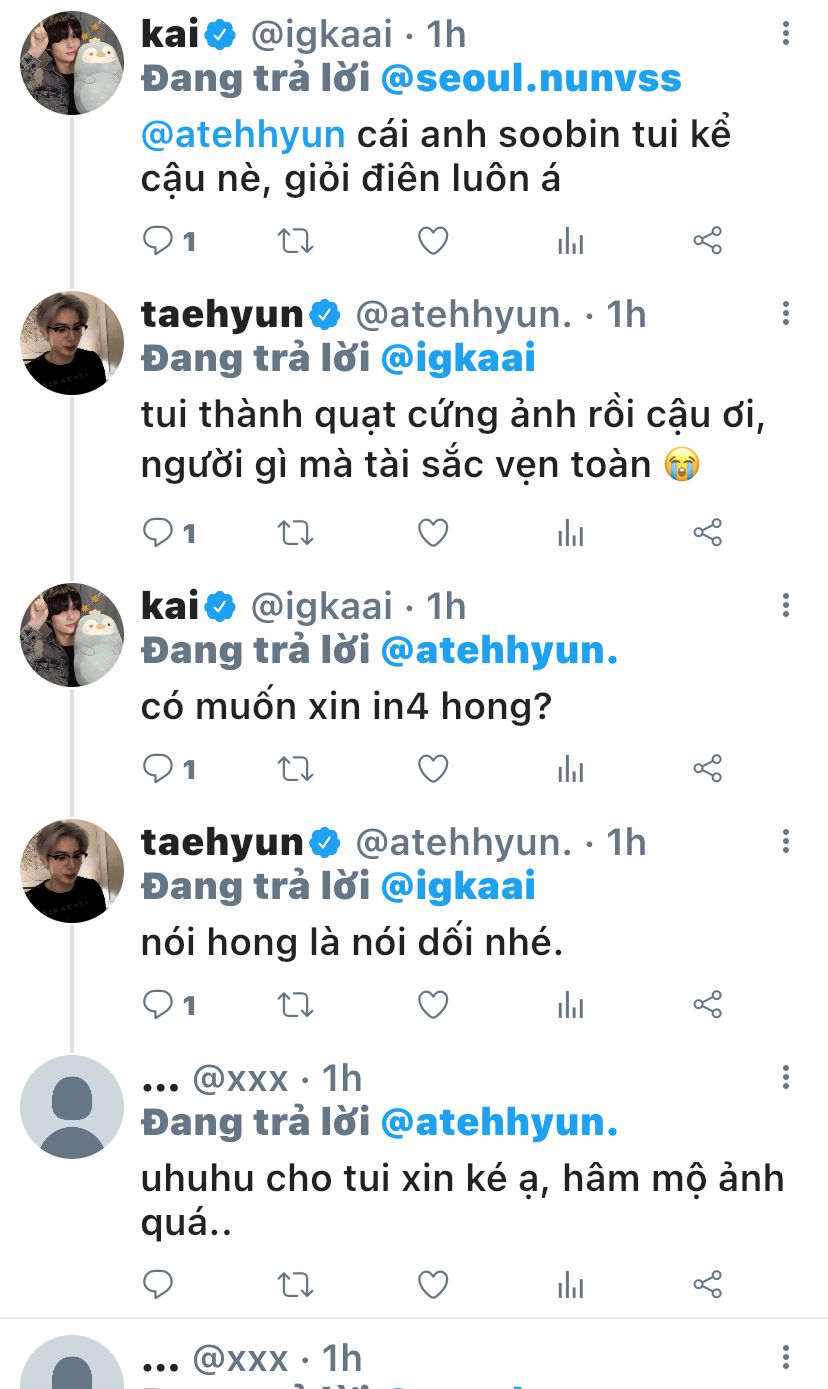Retweet kai's "xin in4 hong" tweet

tap(296, 769)
